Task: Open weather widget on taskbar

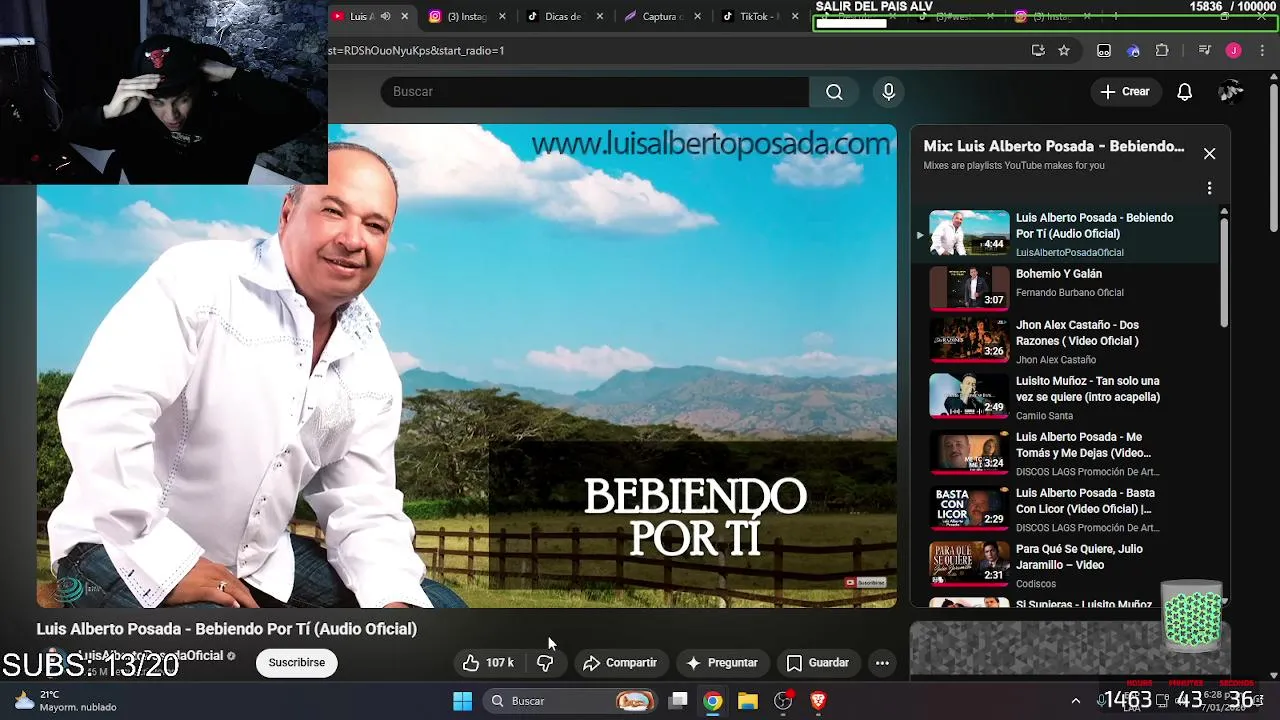Action: coord(65,701)
